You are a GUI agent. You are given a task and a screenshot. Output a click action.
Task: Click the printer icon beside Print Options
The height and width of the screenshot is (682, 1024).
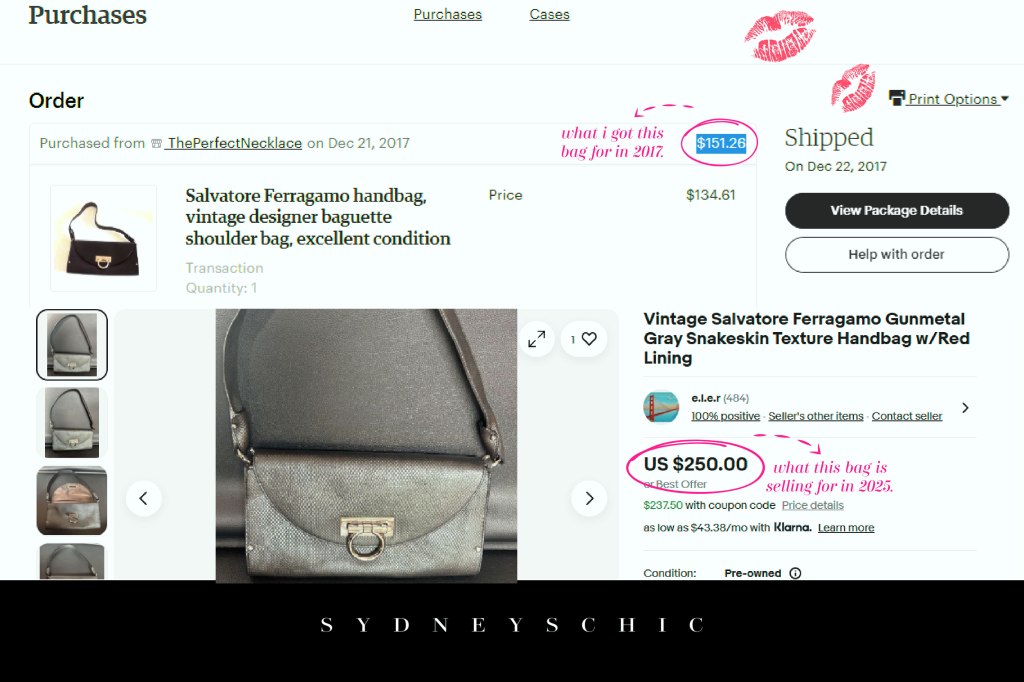click(x=897, y=98)
